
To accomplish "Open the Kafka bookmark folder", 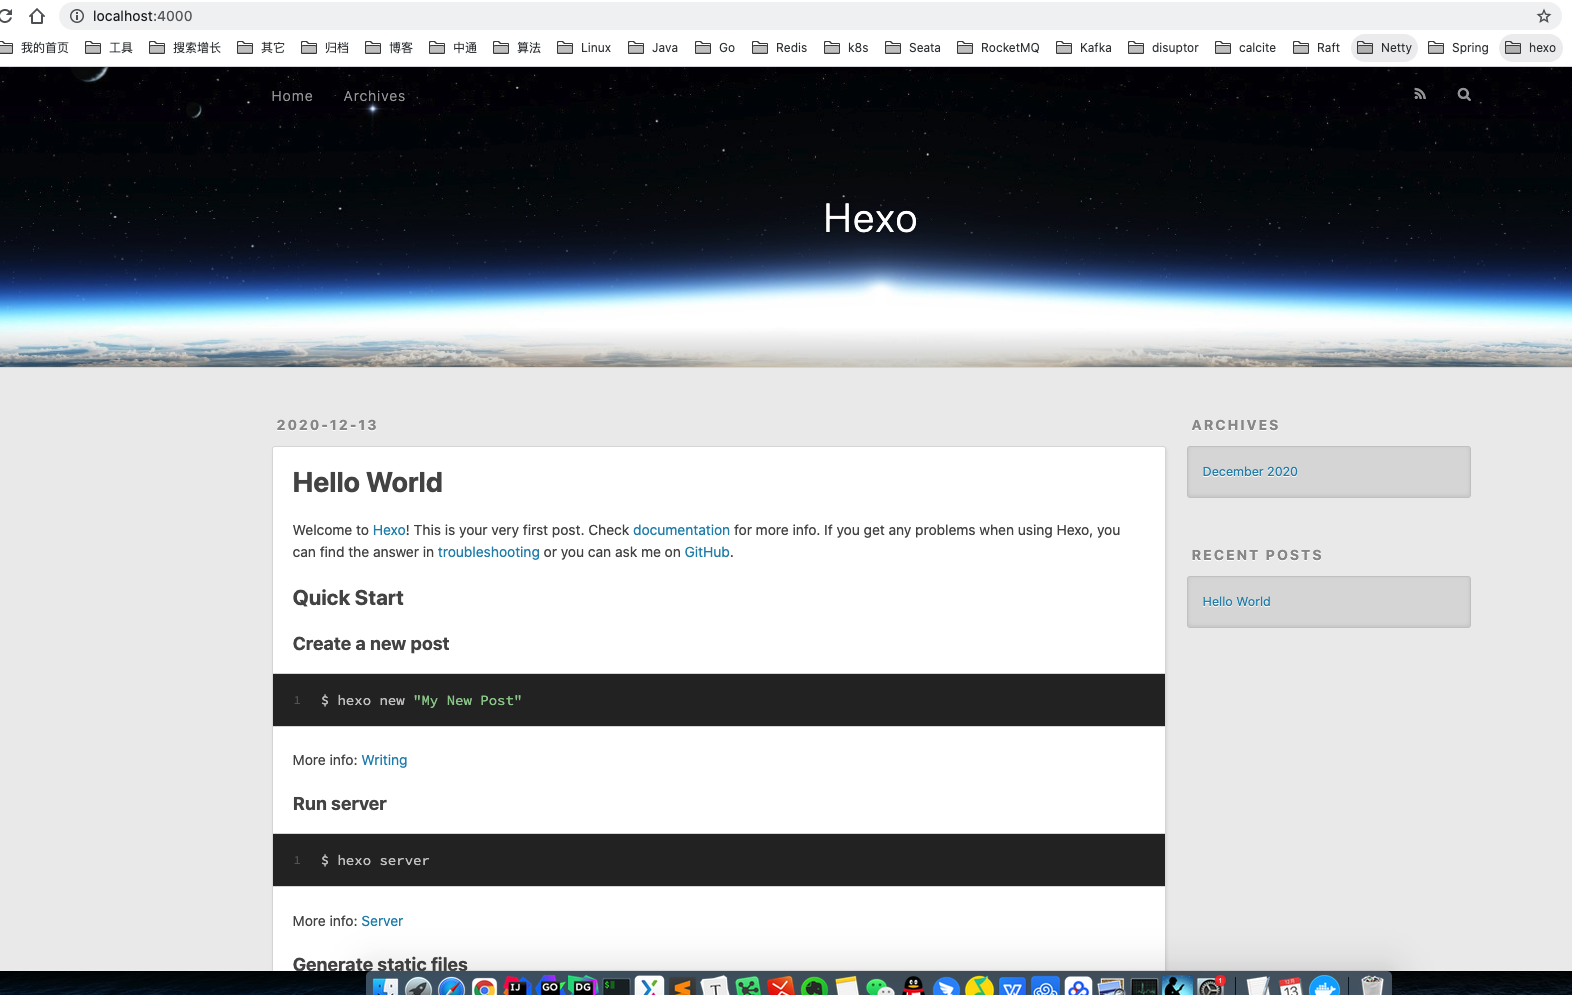I will coord(1084,47).
